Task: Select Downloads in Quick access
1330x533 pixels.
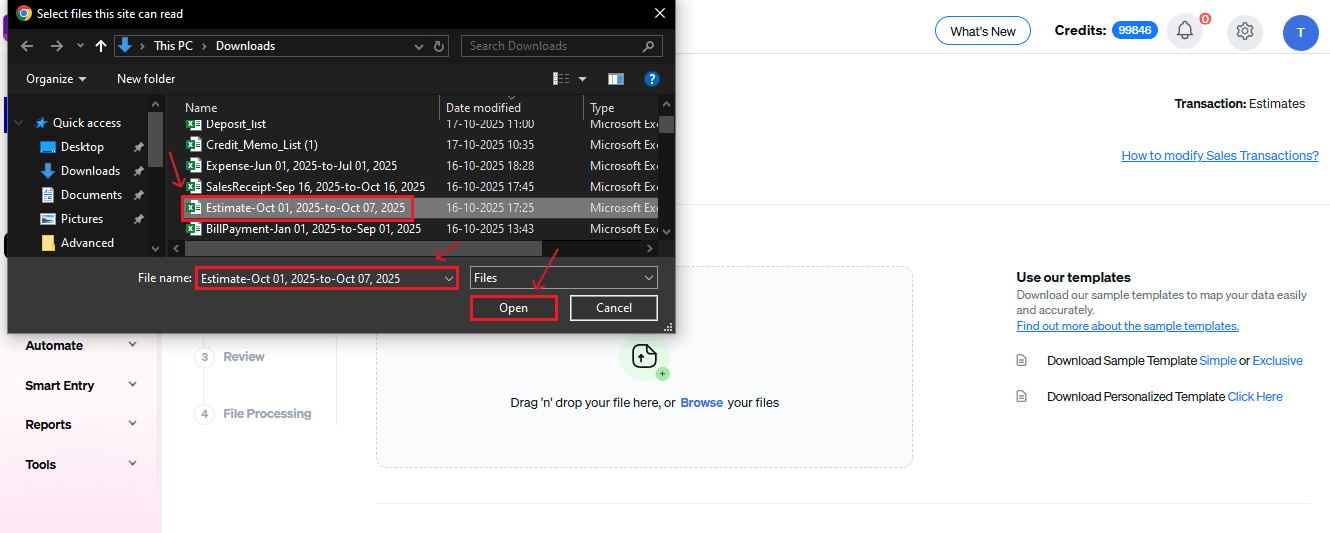Action: click(x=90, y=171)
